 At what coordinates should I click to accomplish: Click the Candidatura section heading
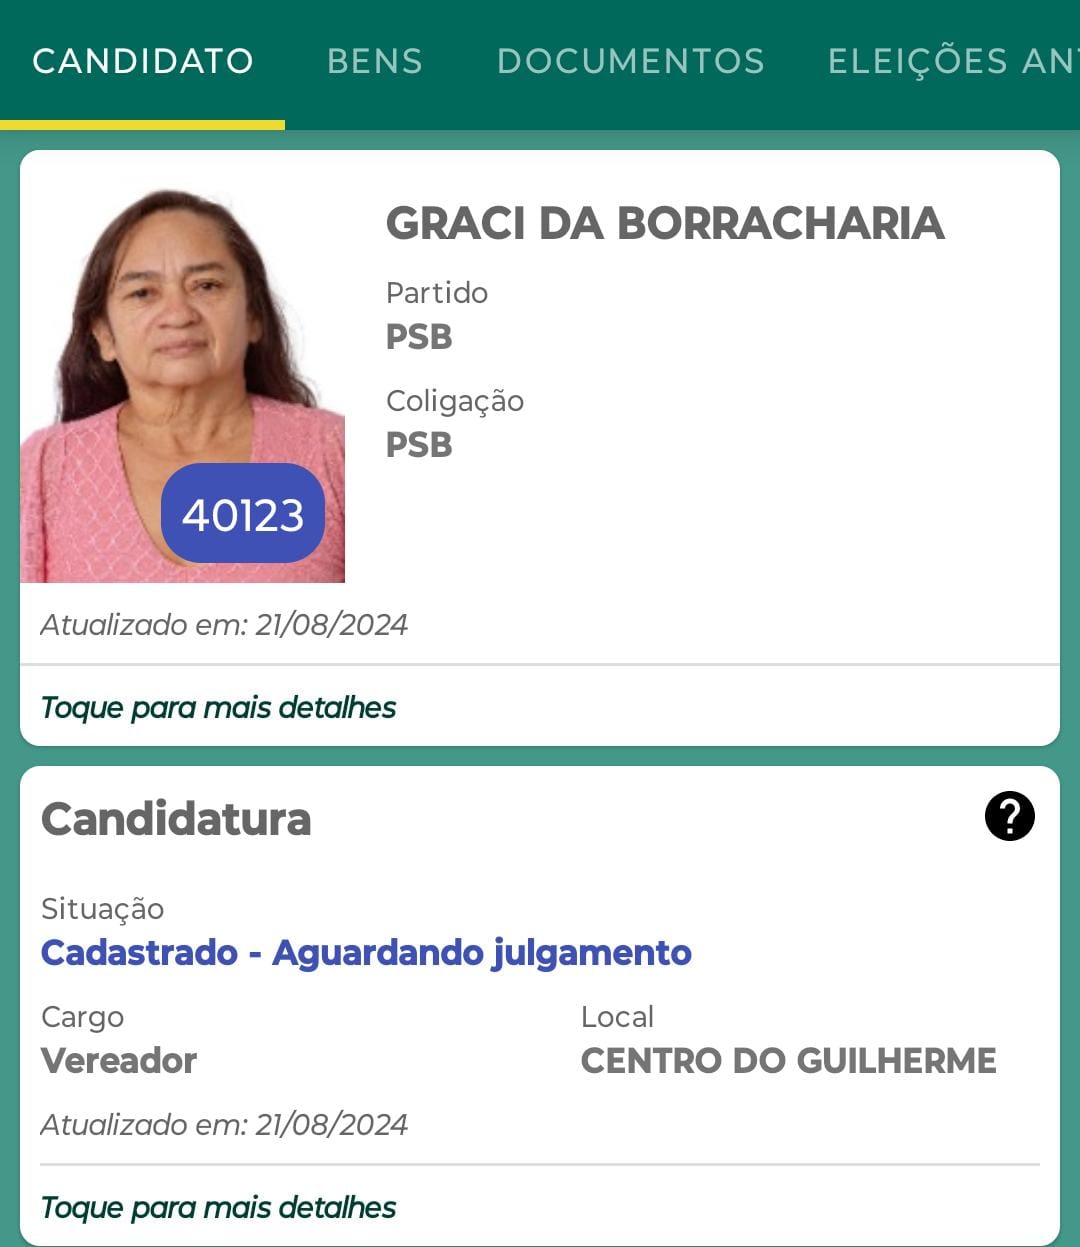pos(176,819)
